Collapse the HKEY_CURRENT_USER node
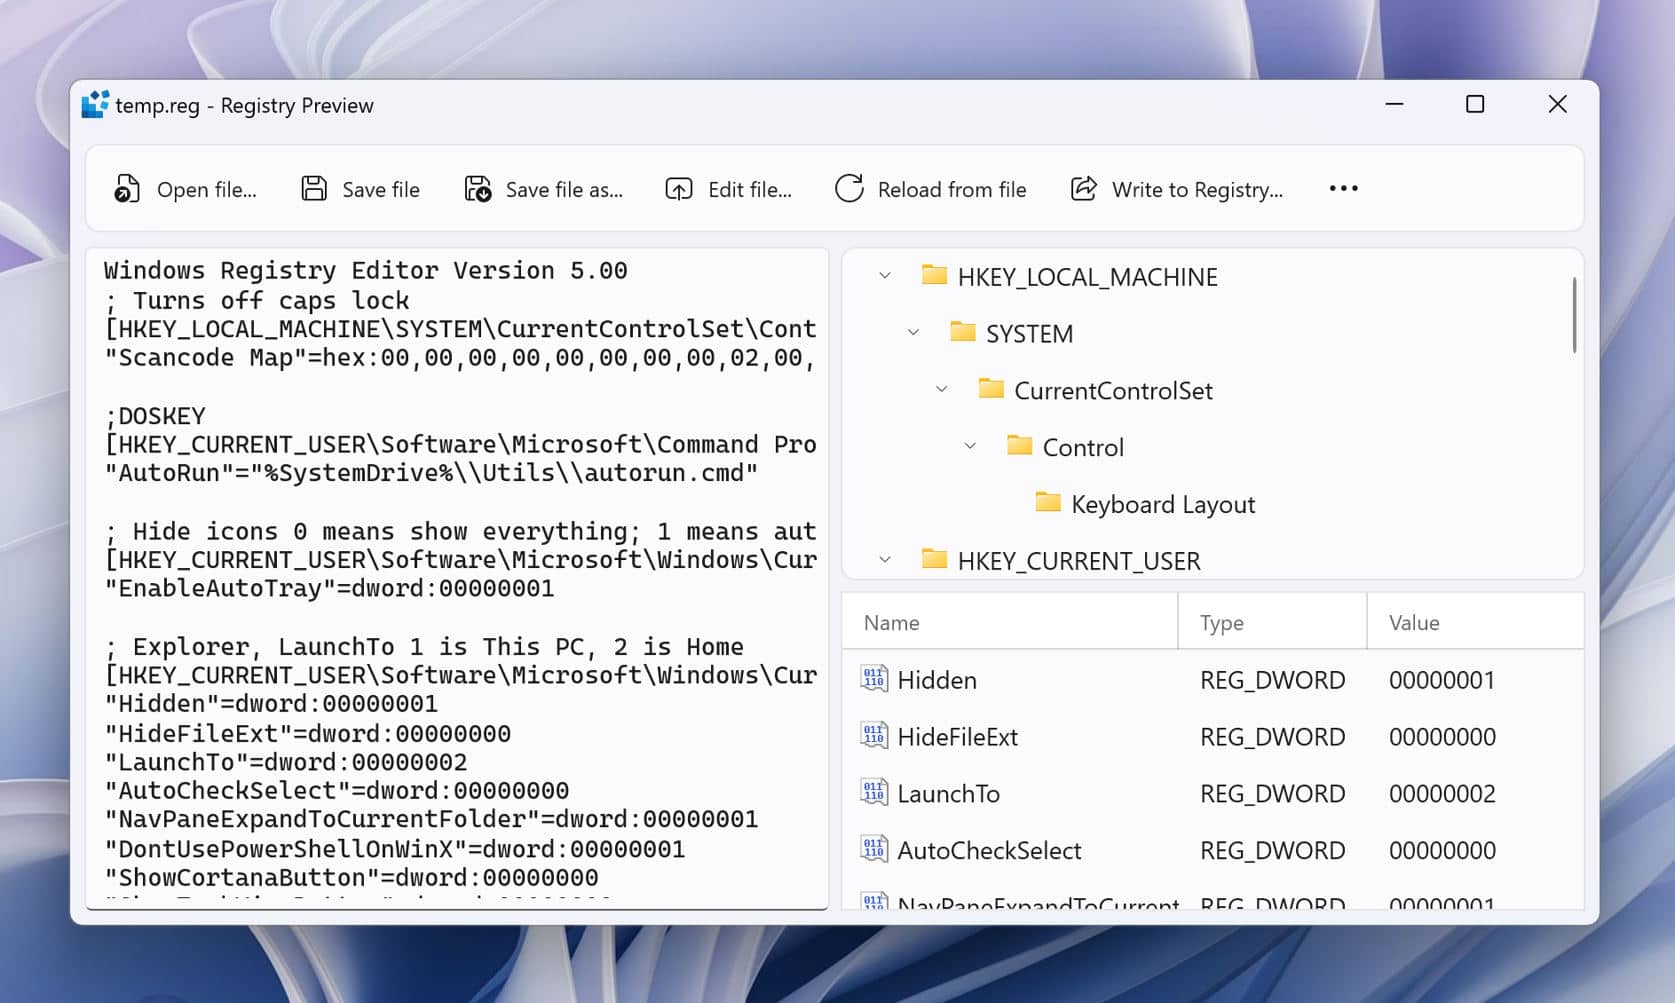 (x=884, y=560)
